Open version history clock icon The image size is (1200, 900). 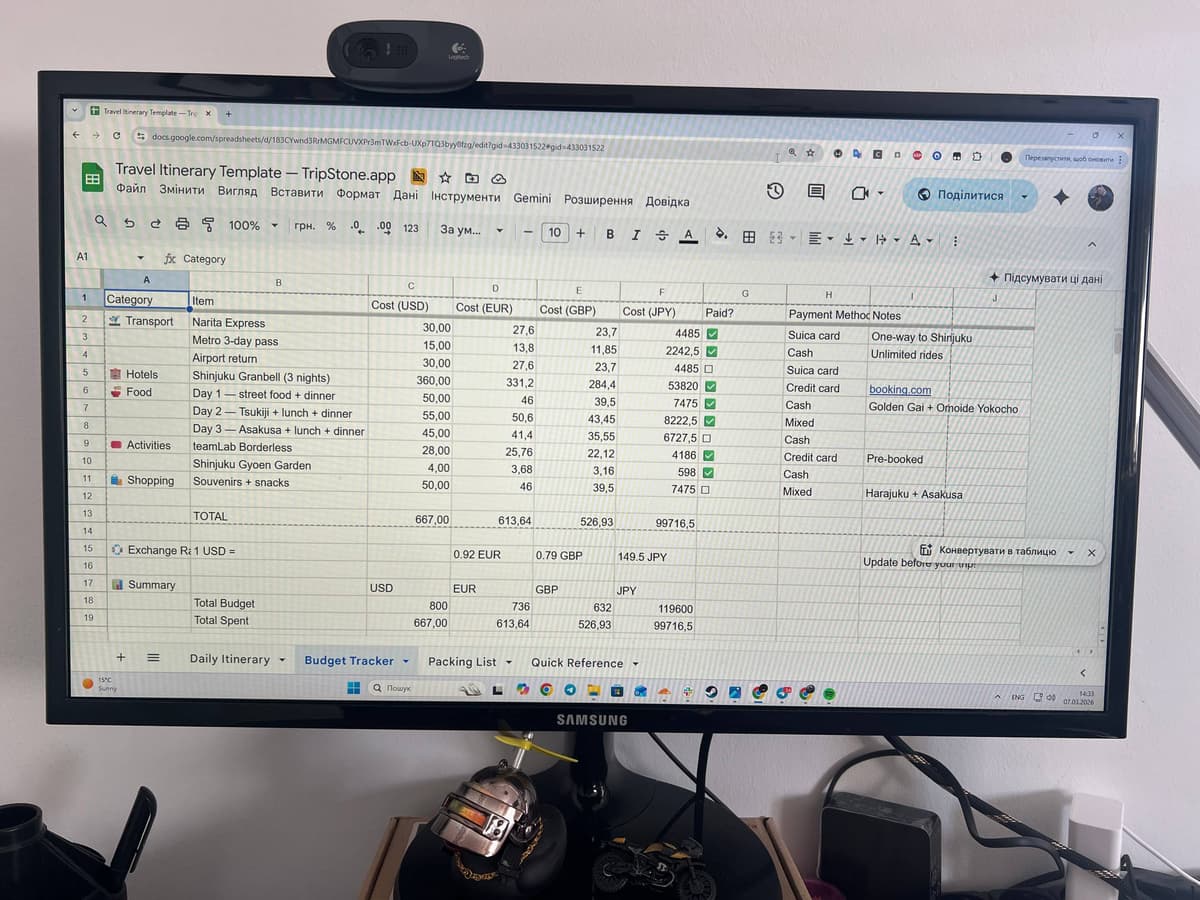(775, 192)
